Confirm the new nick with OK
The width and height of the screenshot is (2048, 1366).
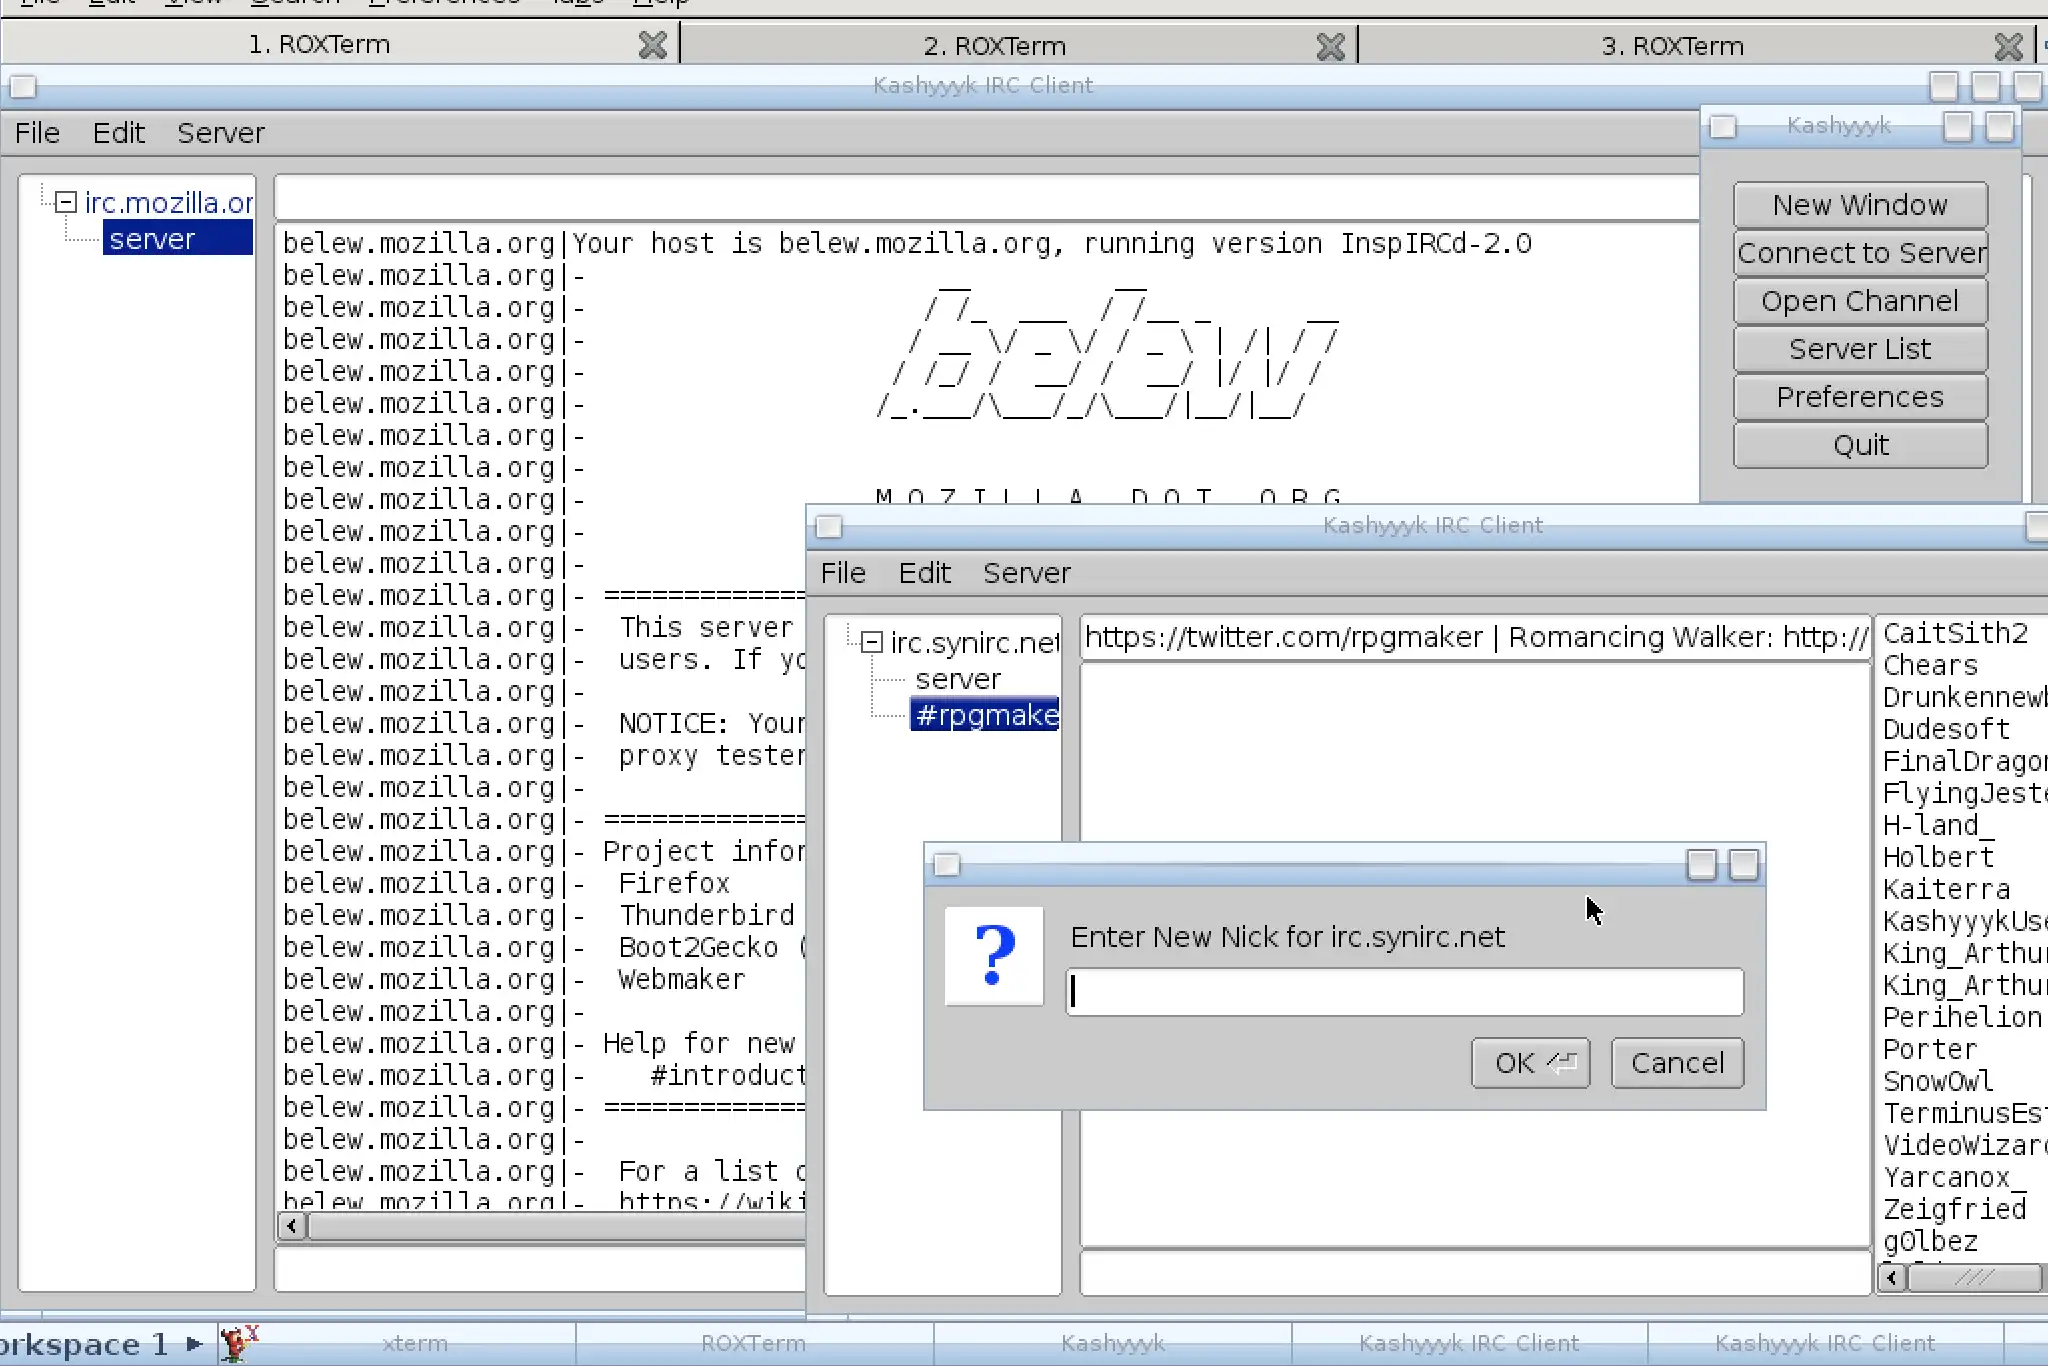pos(1531,1063)
